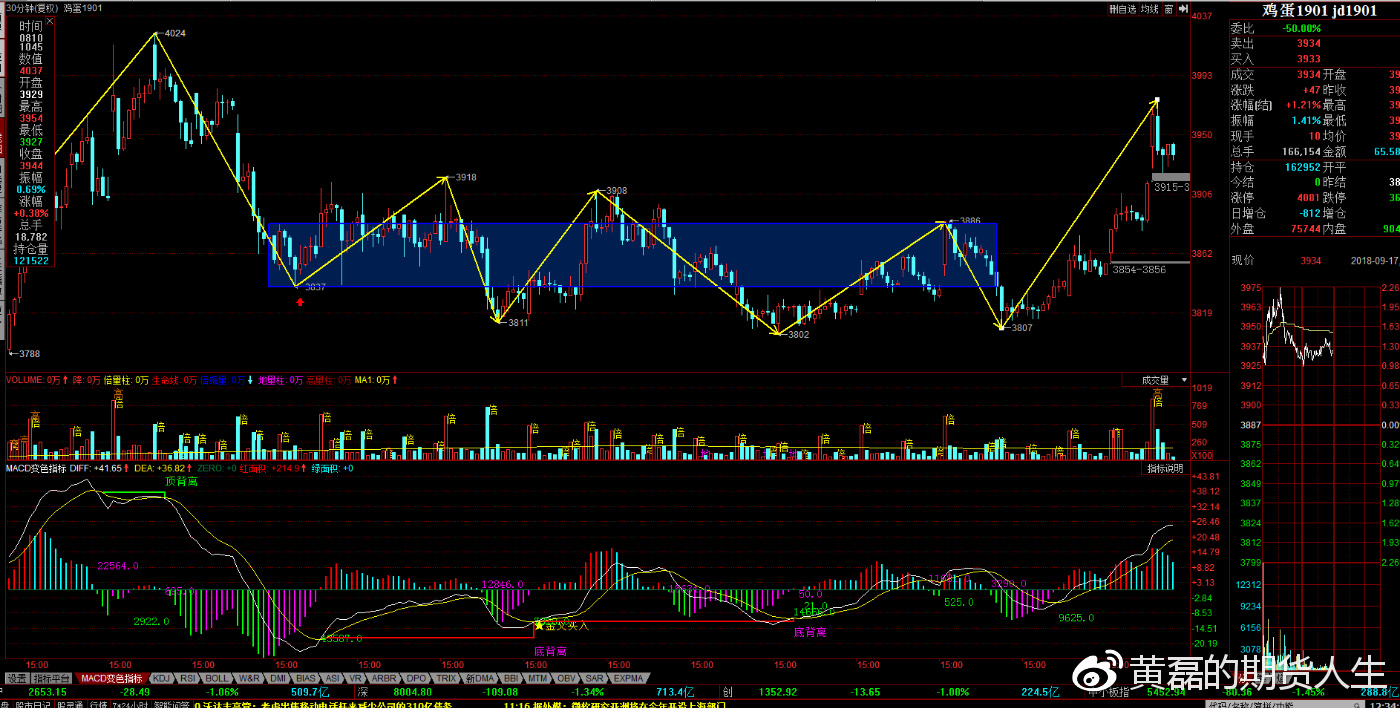The image size is (1400, 708).
Task: Click the 总手 value 166,154
Action: pyautogui.click(x=1300, y=151)
